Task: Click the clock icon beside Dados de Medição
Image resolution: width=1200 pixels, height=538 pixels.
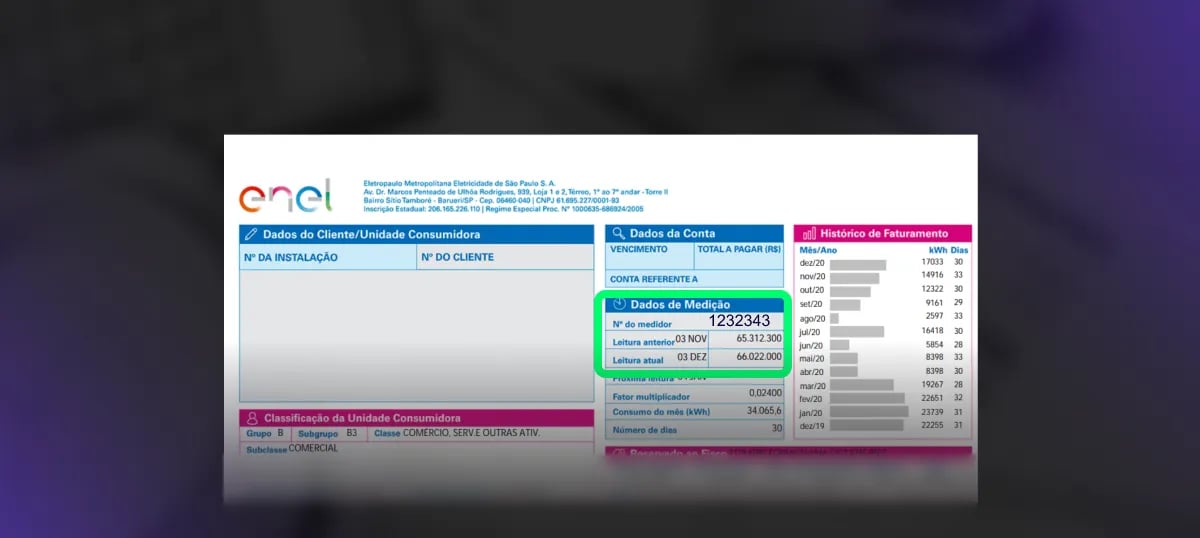Action: coord(619,304)
